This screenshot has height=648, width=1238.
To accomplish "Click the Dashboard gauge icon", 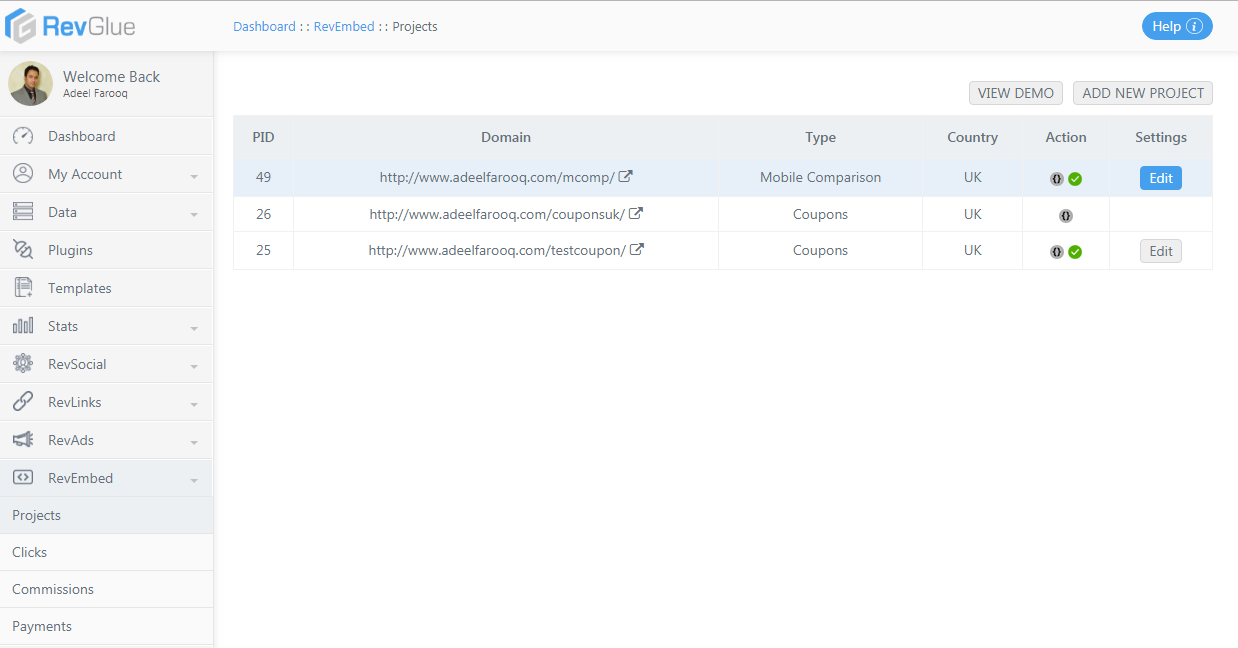I will pyautogui.click(x=23, y=136).
